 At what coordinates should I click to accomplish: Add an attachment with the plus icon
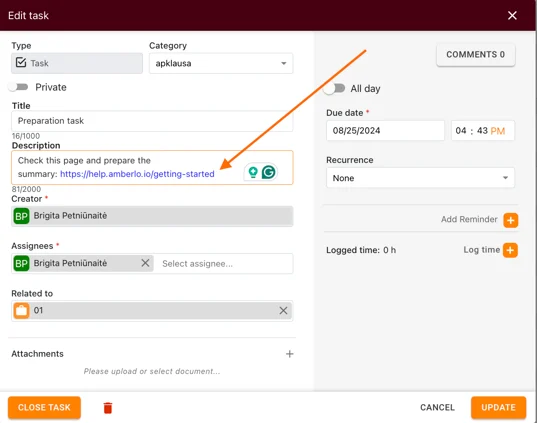[289, 354]
